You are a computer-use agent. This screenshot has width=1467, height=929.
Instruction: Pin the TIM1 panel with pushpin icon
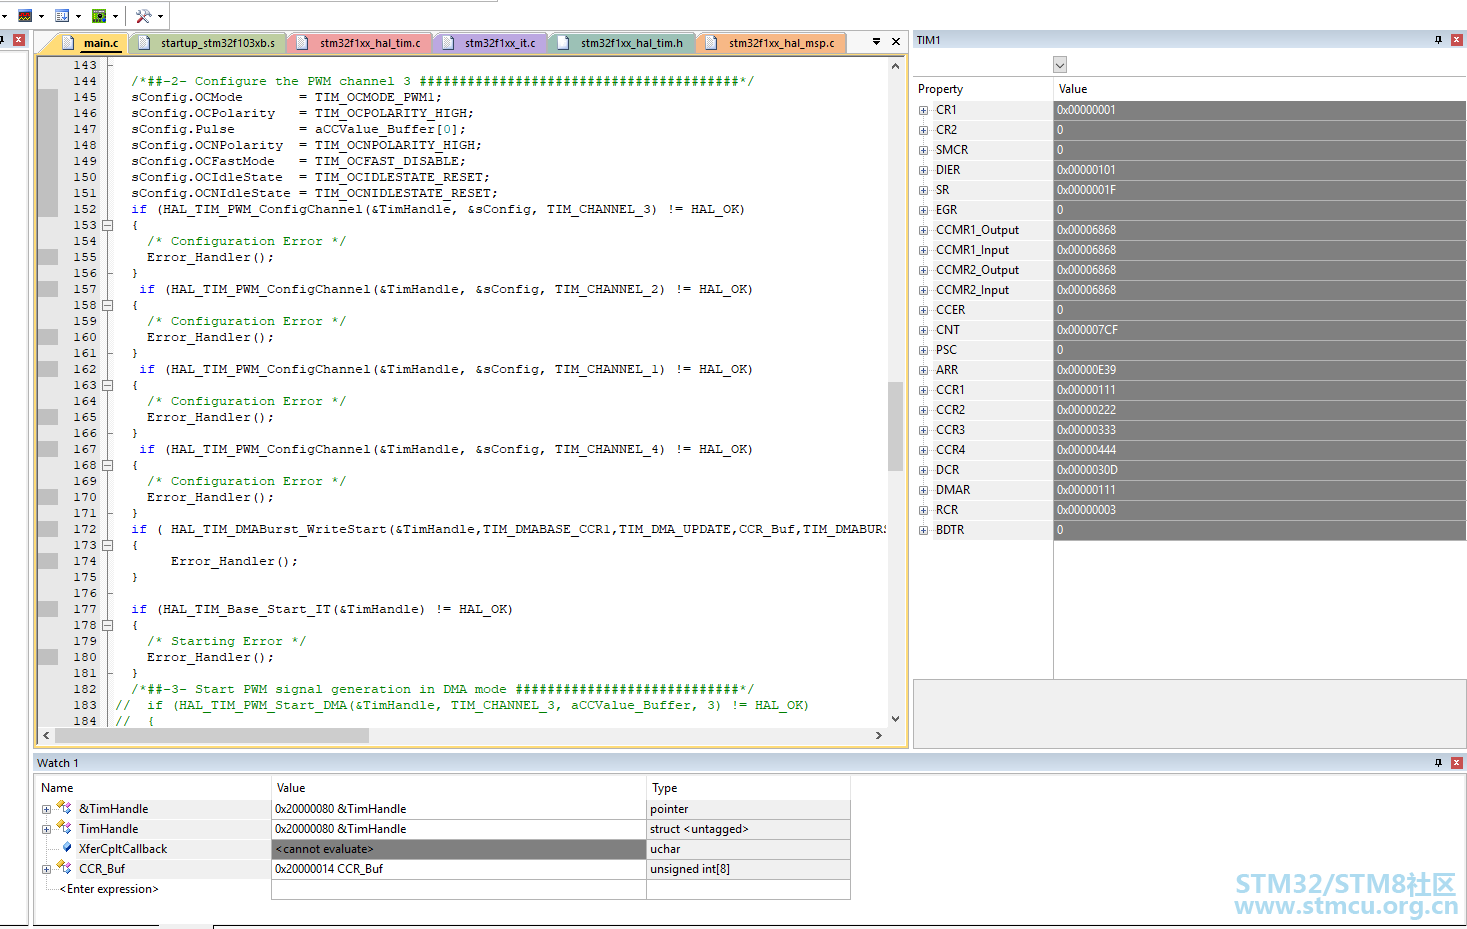[x=1438, y=40]
